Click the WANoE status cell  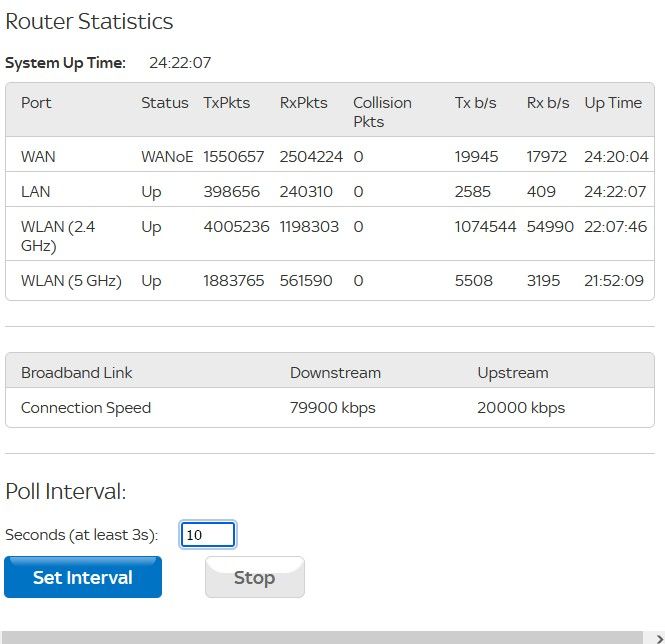(167, 157)
